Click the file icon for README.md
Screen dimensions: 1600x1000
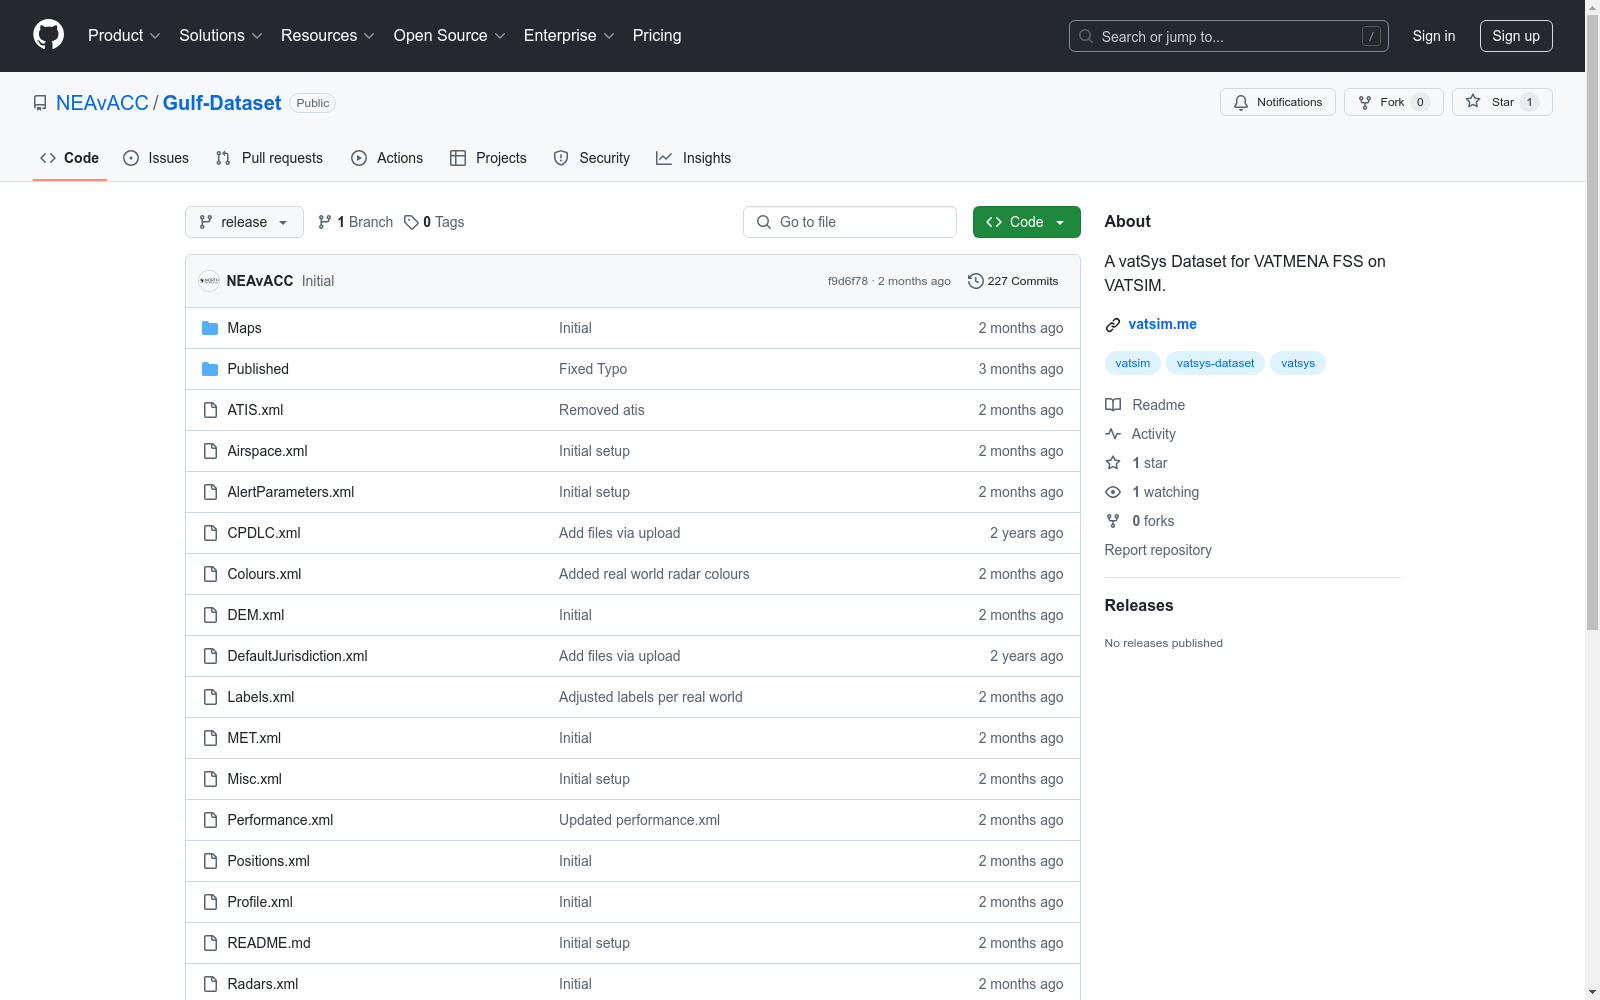tap(210, 943)
